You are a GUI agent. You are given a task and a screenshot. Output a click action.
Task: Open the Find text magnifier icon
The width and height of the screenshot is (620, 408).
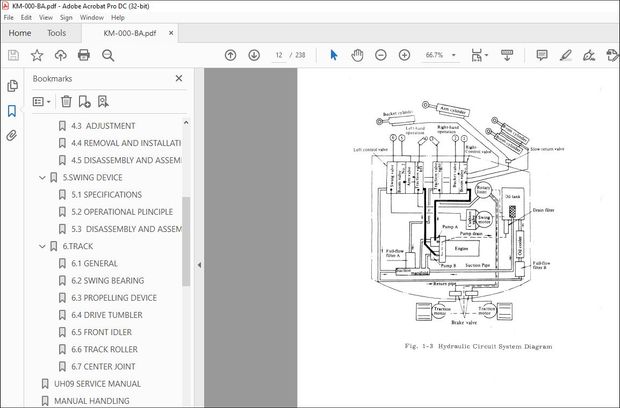click(108, 55)
